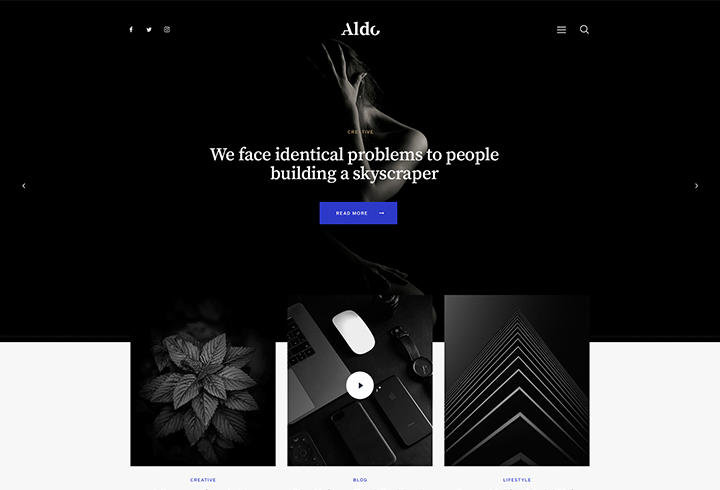Click the search magnifier icon
Viewport: 720px width, 490px height.
click(584, 29)
